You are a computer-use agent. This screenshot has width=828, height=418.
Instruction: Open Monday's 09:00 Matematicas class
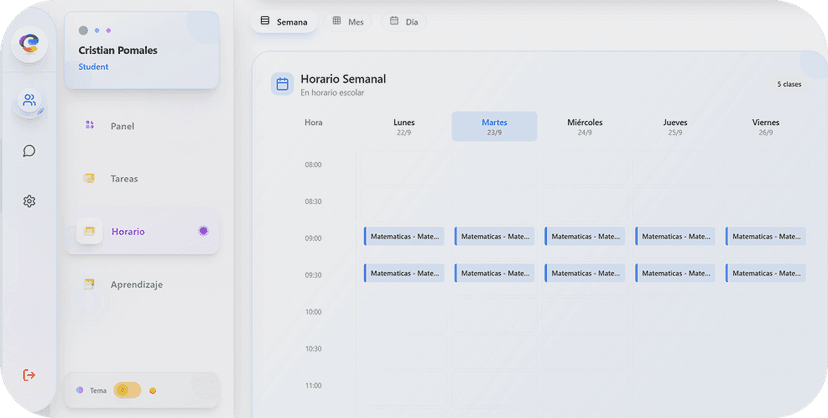tap(404, 236)
